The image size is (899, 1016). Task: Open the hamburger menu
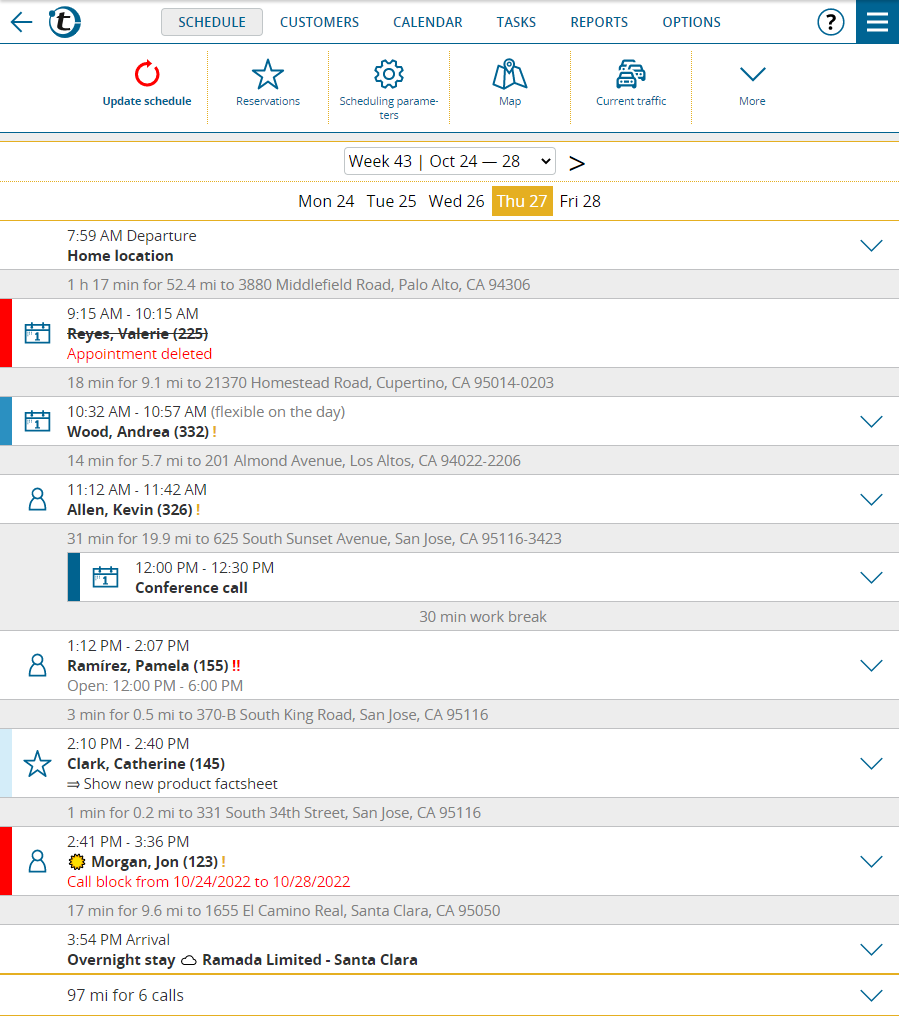877,22
